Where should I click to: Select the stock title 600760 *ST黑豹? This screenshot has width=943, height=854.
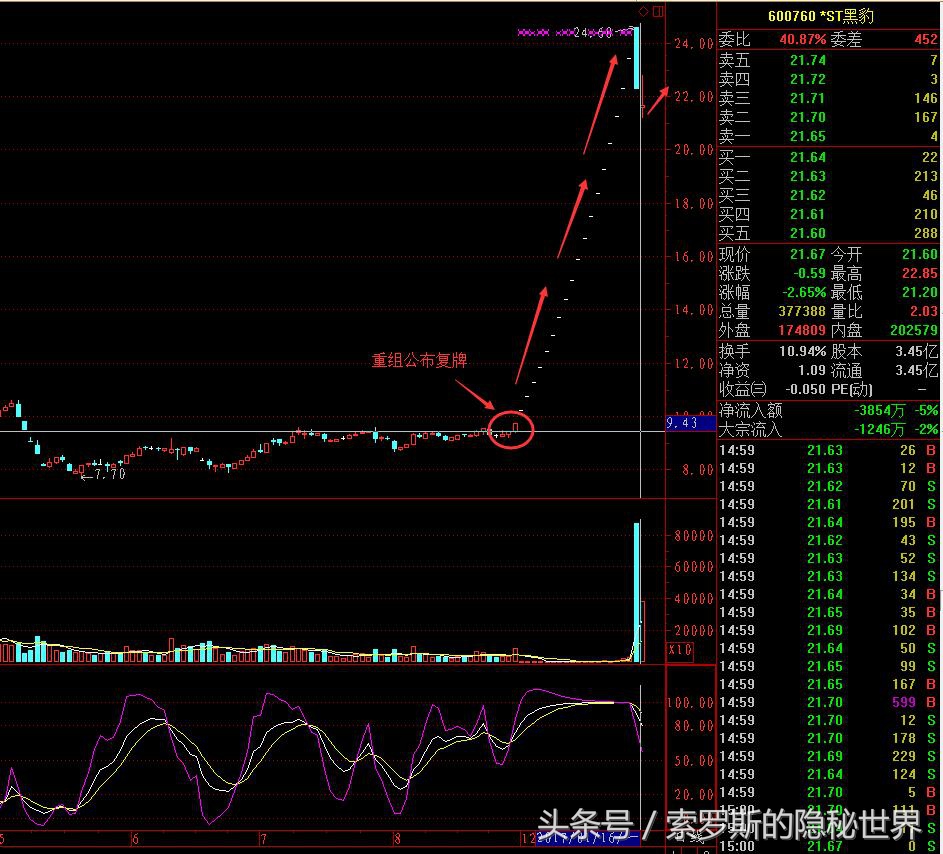click(x=821, y=16)
